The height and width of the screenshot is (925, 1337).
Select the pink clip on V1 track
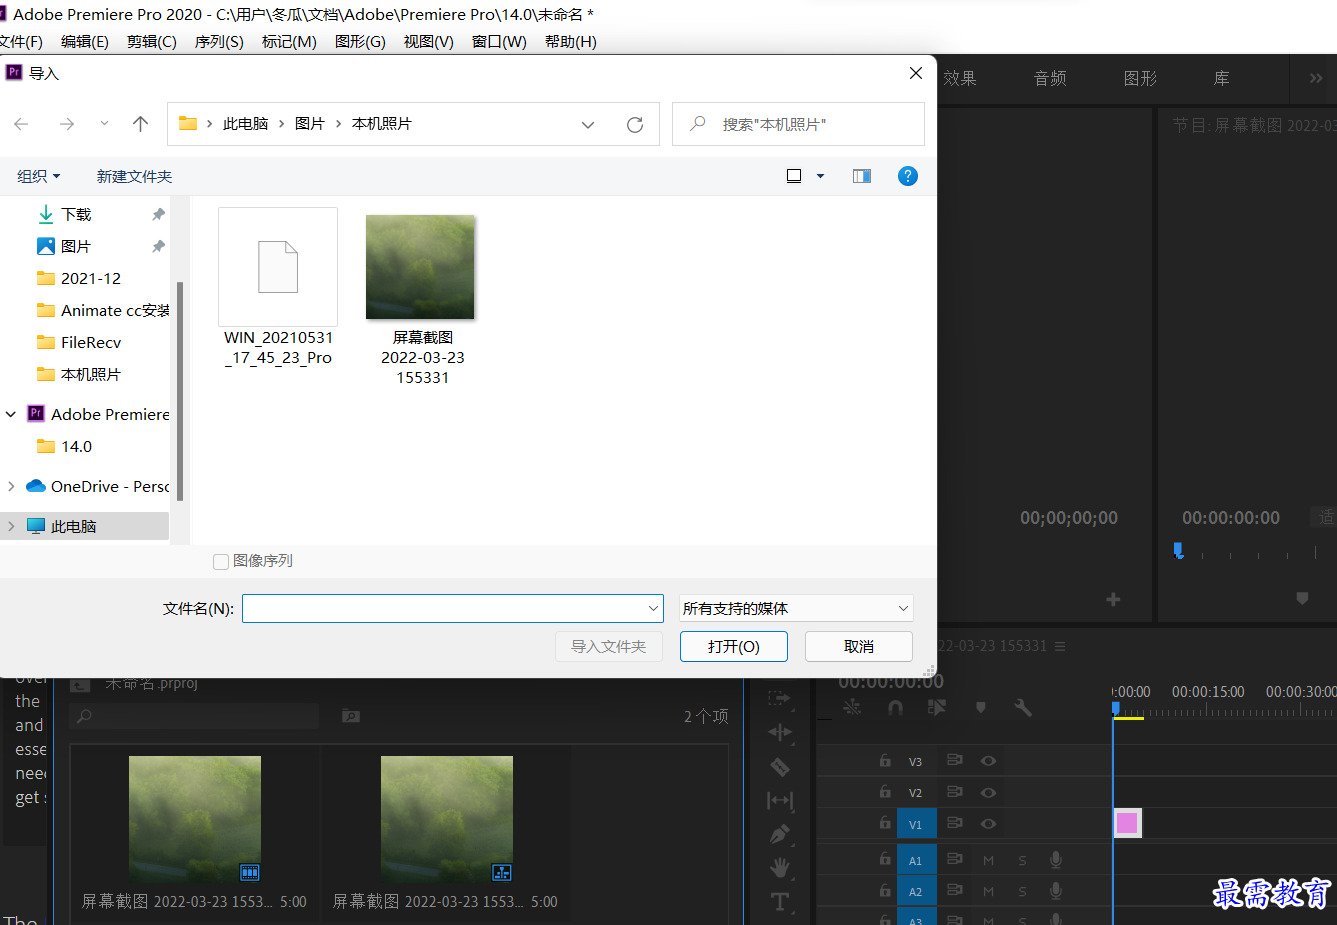1127,823
